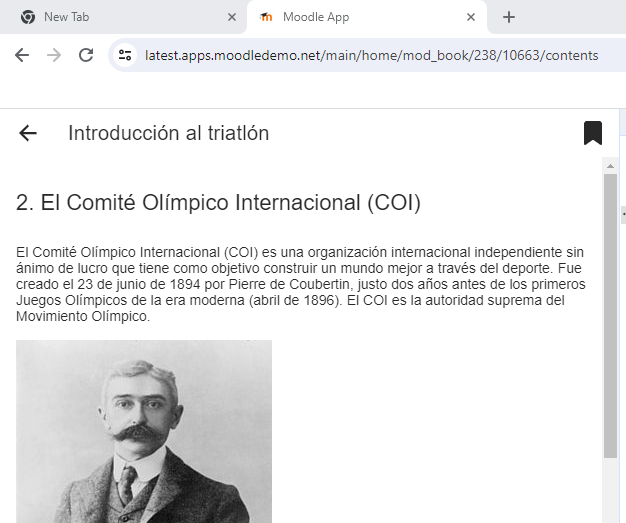Close the Moodle App tab
626x523 pixels.
tap(471, 17)
